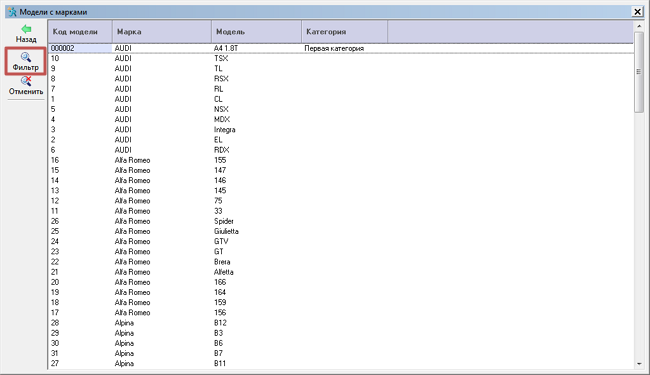Select the Alpina B6 row
650x375 pixels.
(341, 343)
